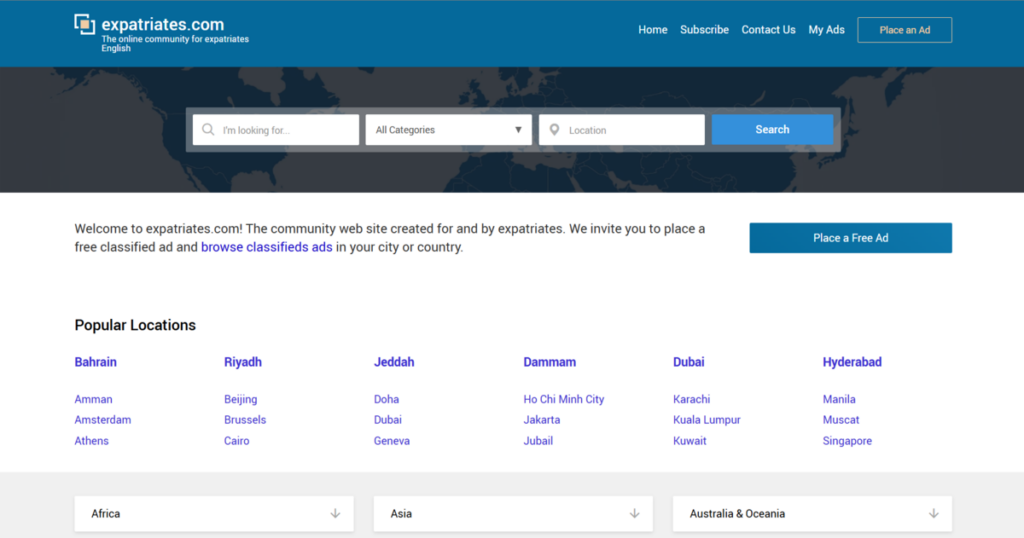Select the Kuwait location link
Screen dimensions: 1024x538
click(690, 441)
